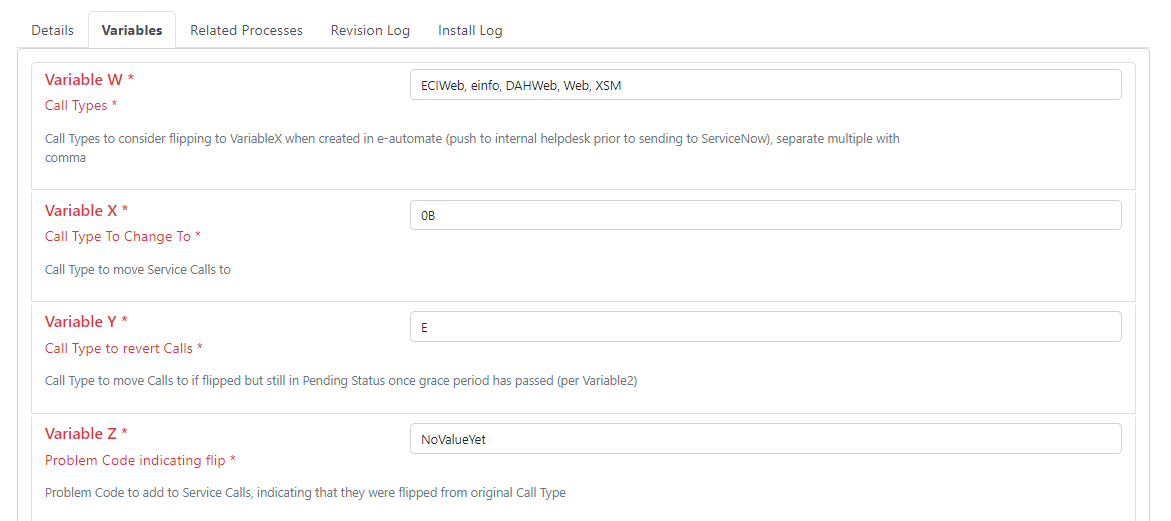Click the Call Type to revert Calls label

pyautogui.click(x=124, y=349)
